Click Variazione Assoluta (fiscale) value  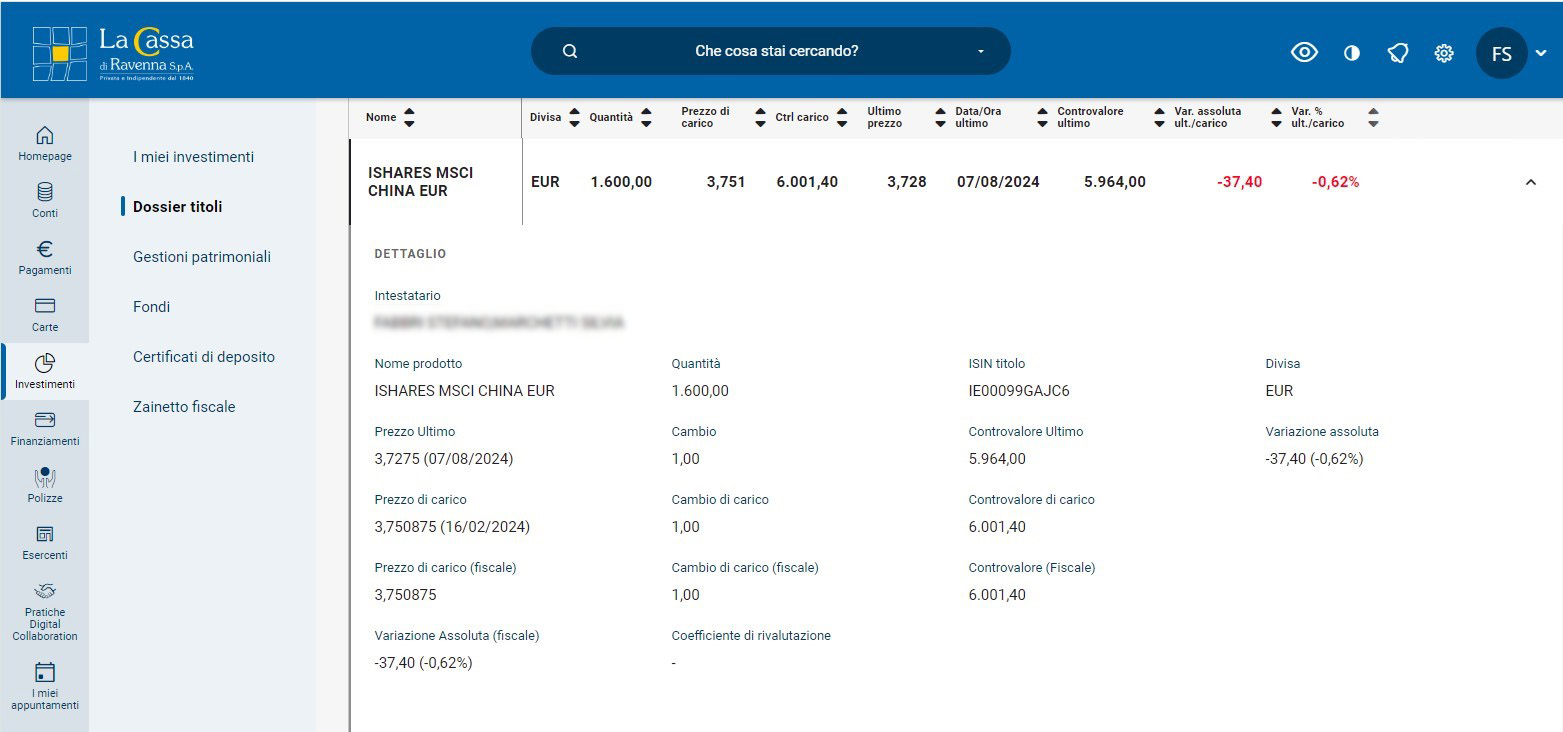coord(423,663)
